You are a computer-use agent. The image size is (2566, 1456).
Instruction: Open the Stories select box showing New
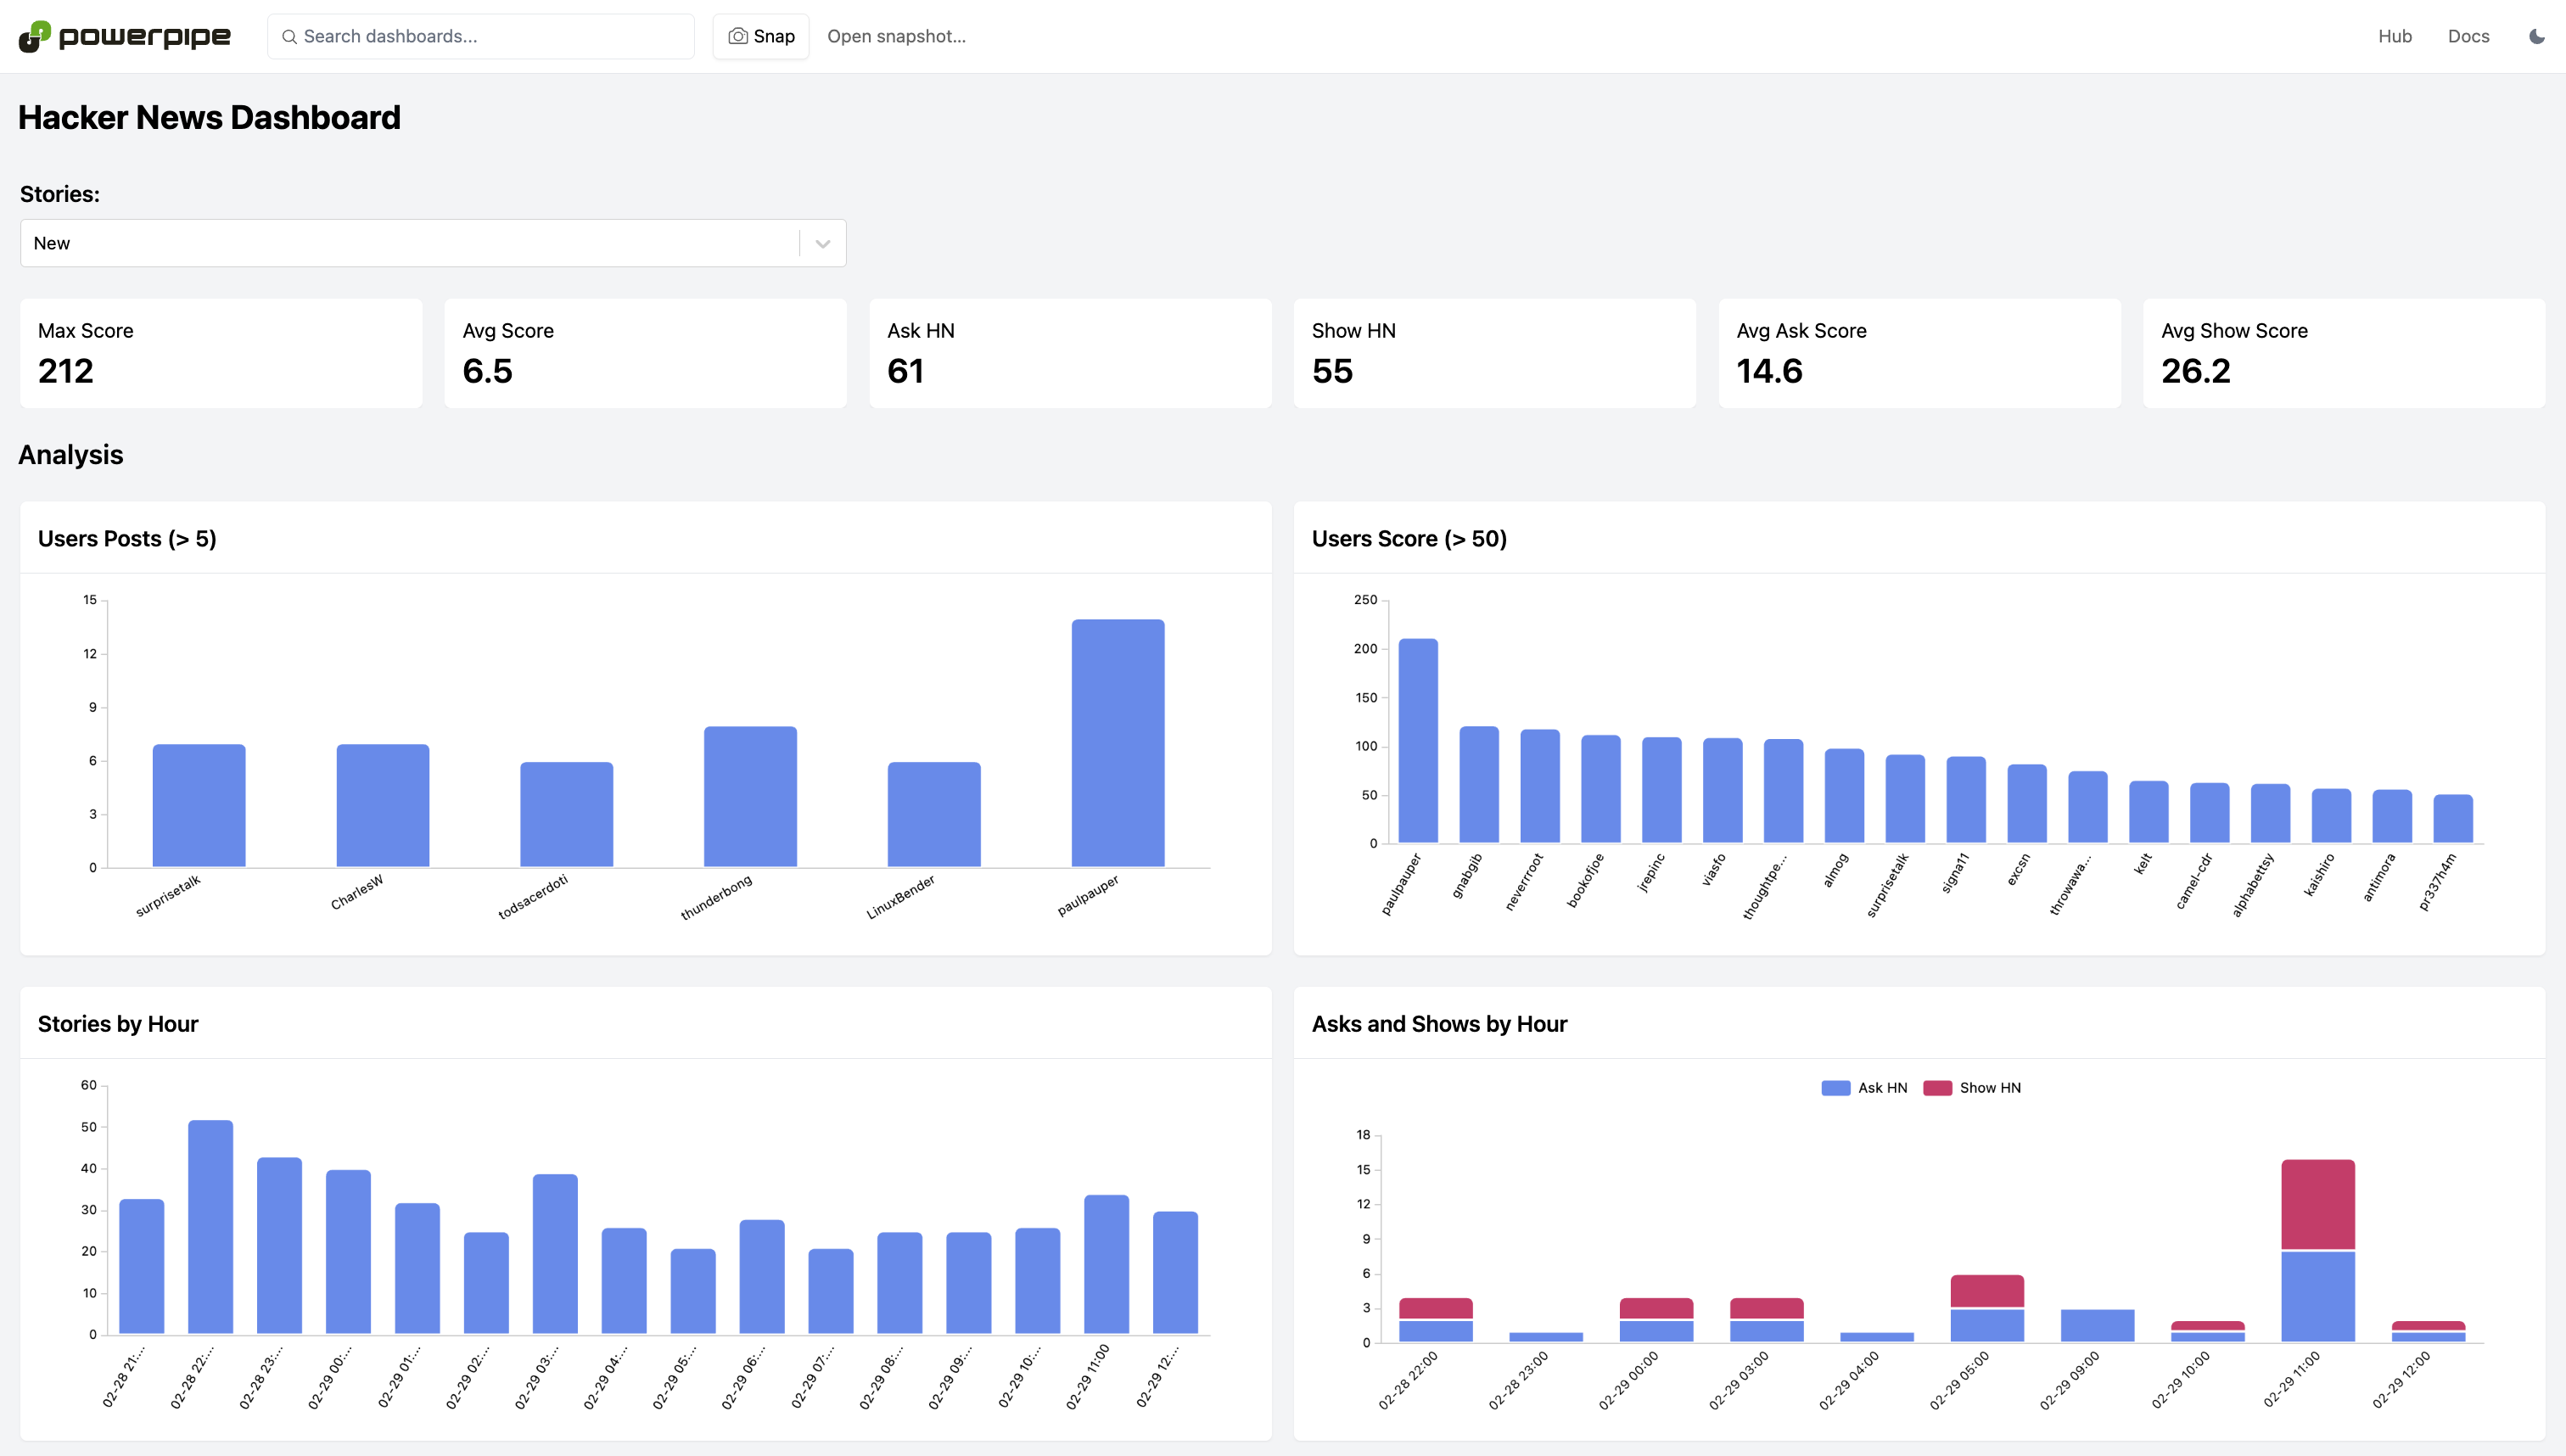(x=410, y=243)
